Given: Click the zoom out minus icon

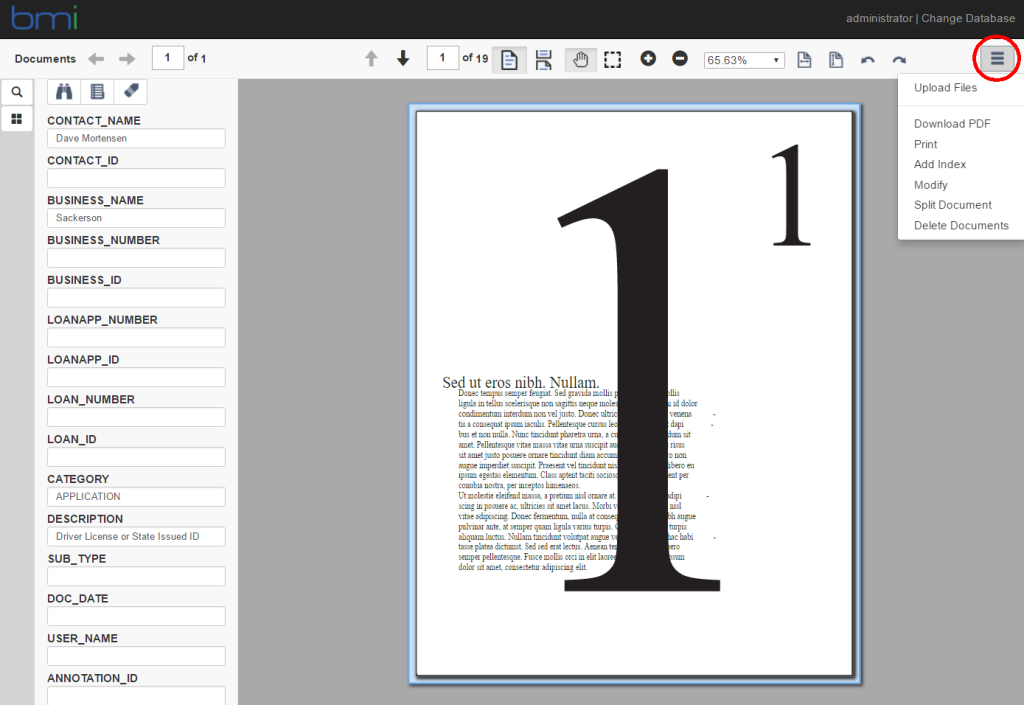Looking at the screenshot, I should tap(680, 59).
